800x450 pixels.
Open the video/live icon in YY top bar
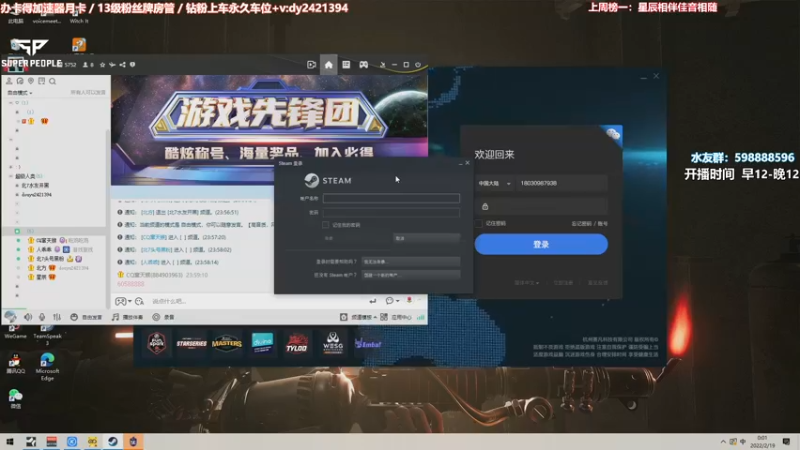311,65
